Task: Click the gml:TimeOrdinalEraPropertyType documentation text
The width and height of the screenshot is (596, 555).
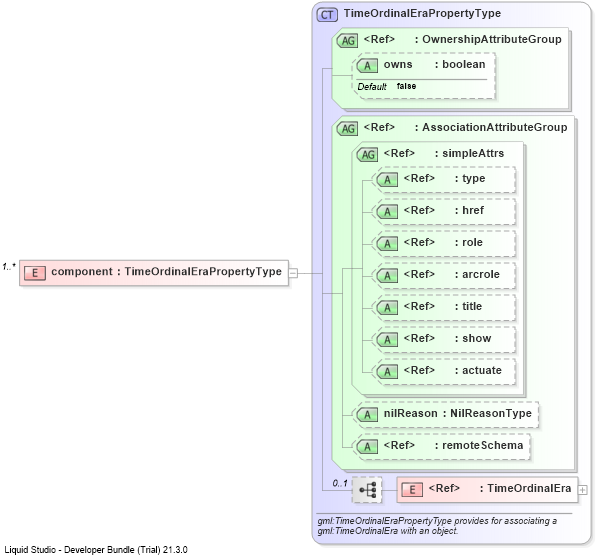Action: click(x=437, y=526)
